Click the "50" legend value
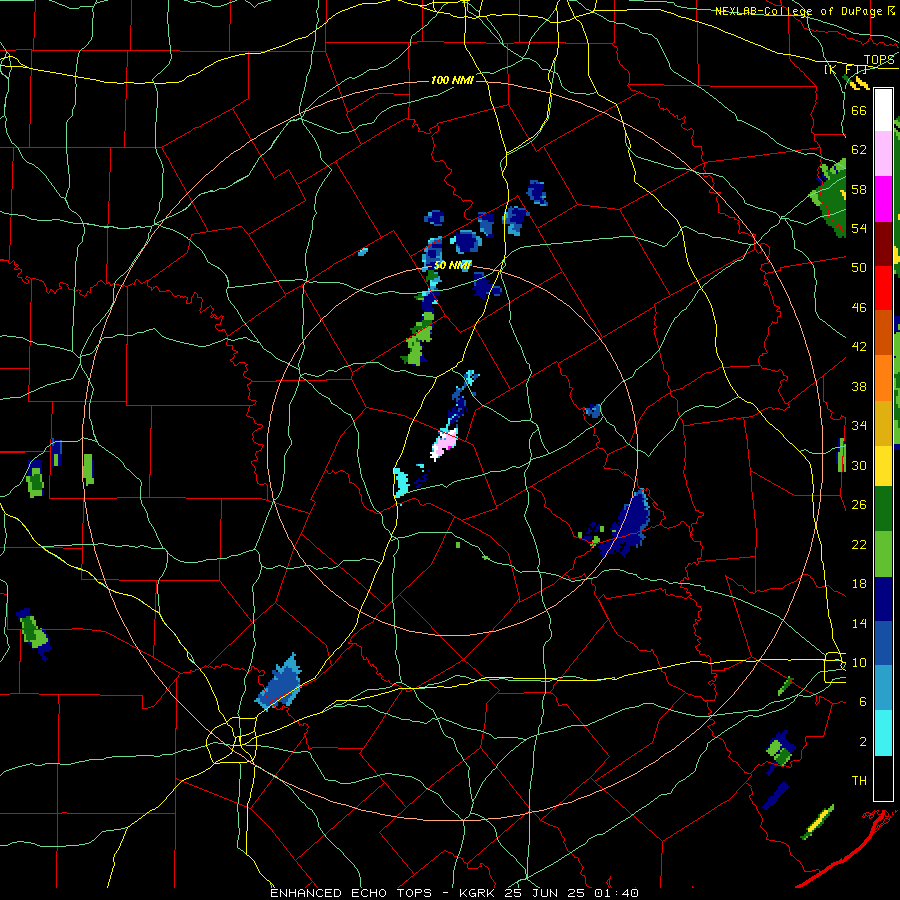This screenshot has width=900, height=900. [859, 267]
